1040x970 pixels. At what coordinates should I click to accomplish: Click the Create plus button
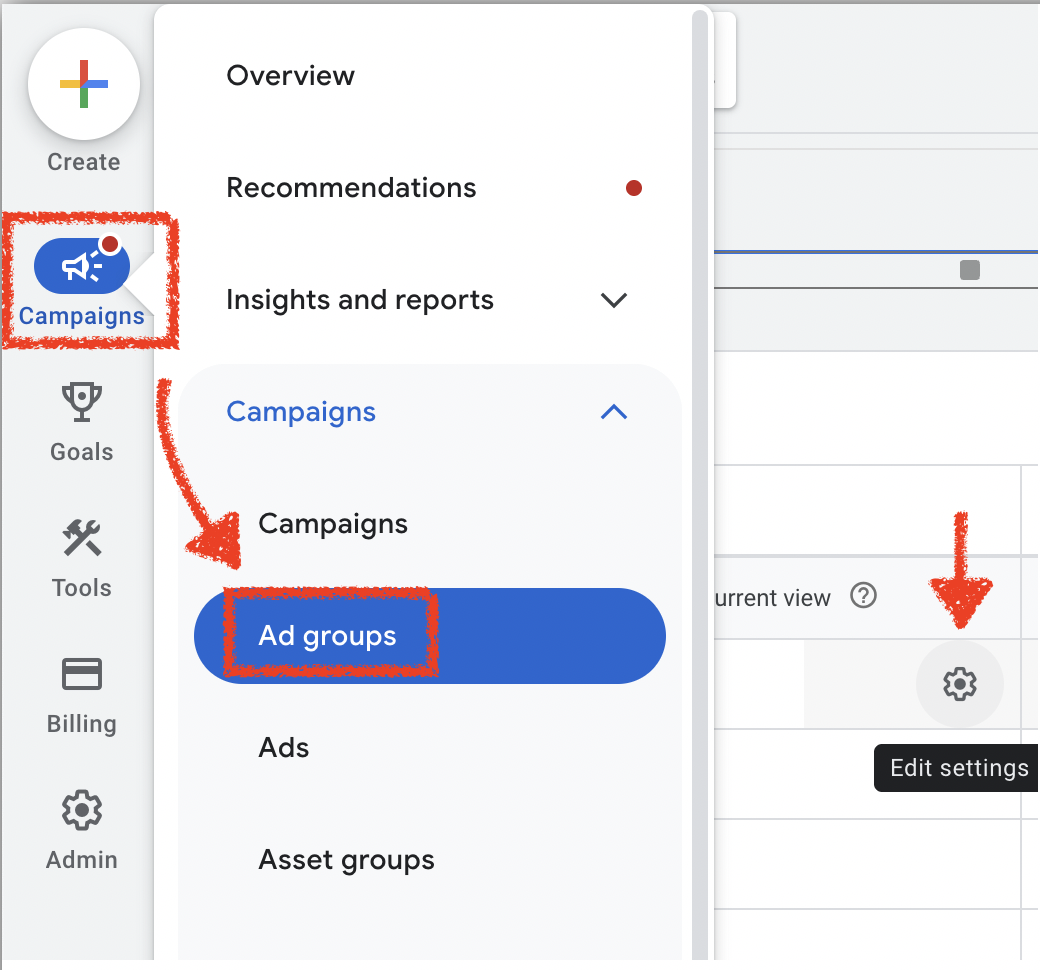[x=83, y=84]
